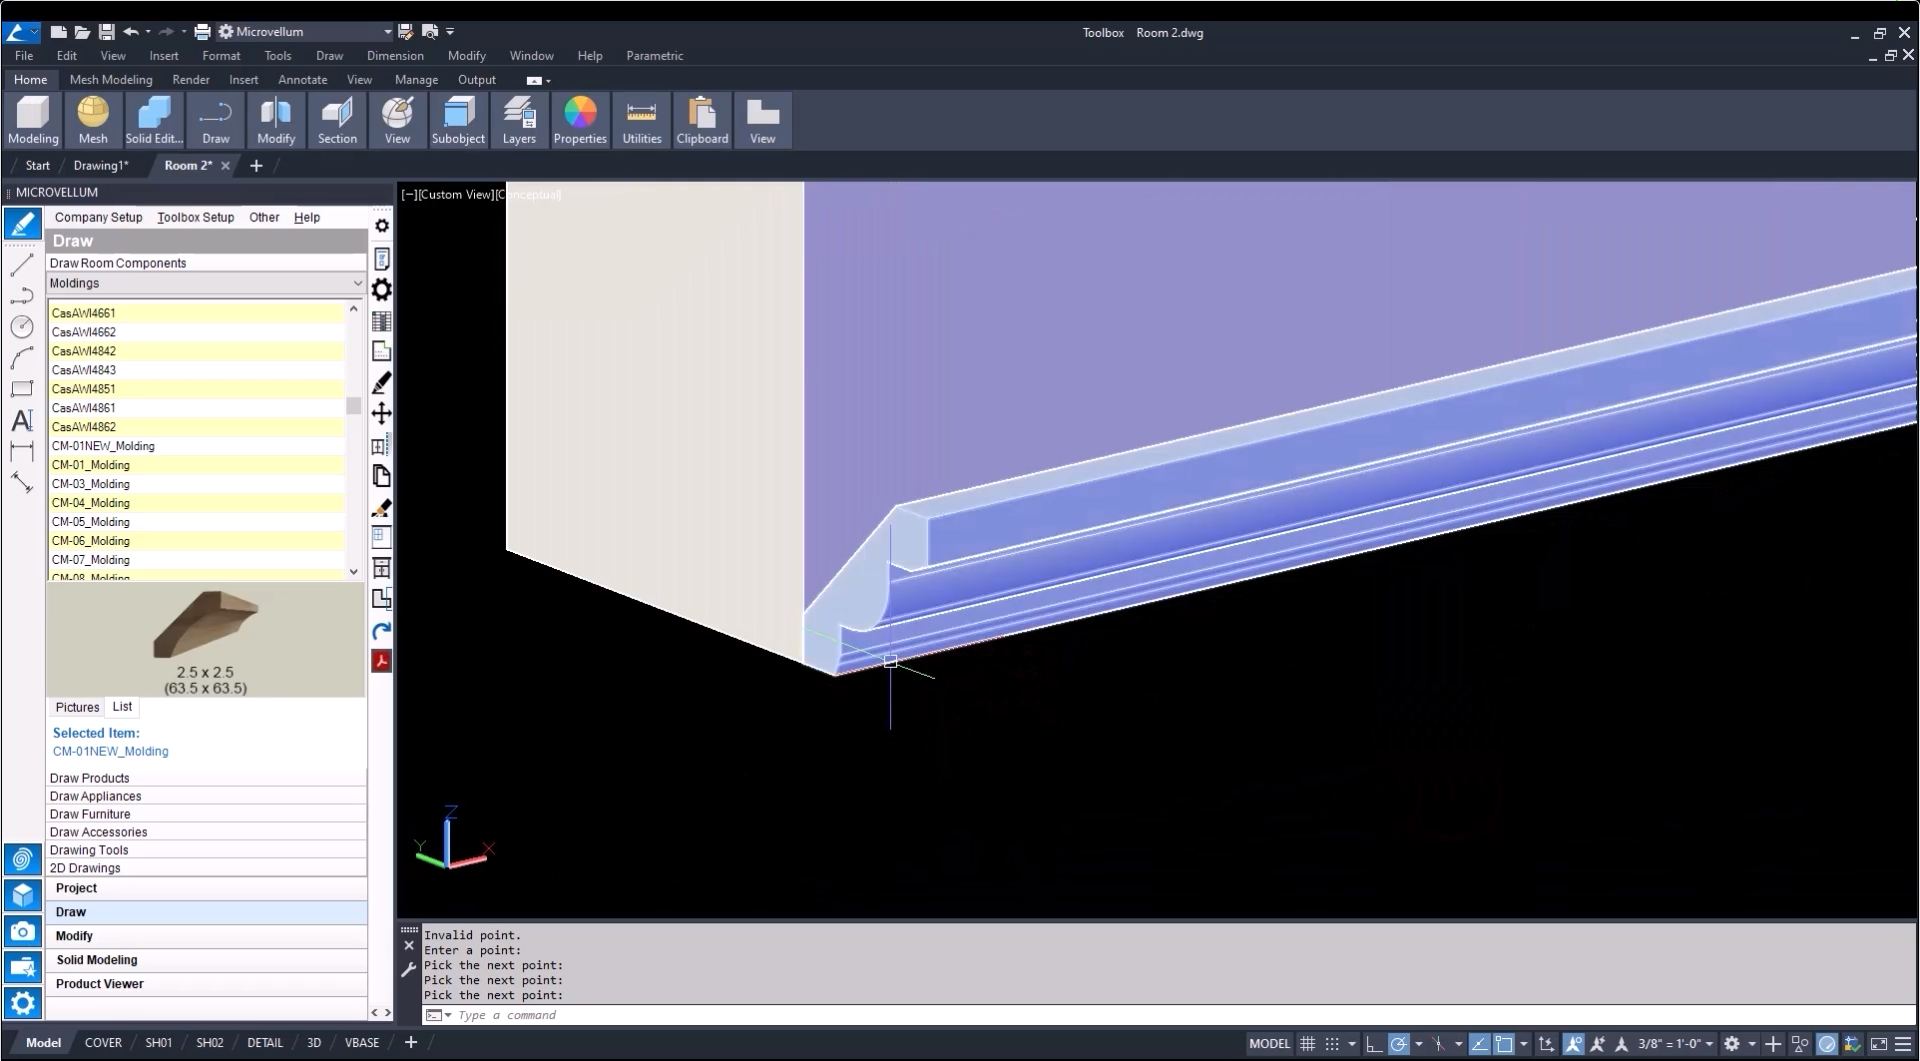Image resolution: width=1920 pixels, height=1061 pixels.
Task: Select the Text tool in left toolbar
Action: (22, 421)
